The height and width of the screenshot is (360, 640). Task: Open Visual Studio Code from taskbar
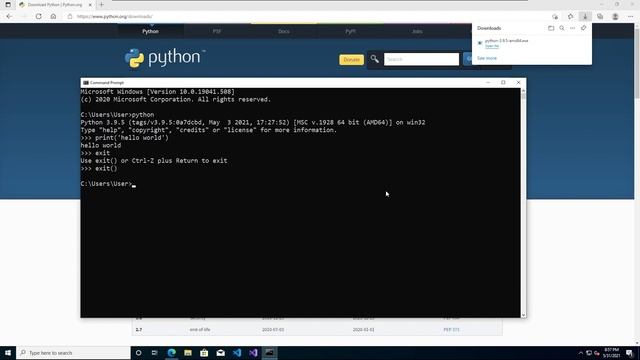tap(237, 353)
